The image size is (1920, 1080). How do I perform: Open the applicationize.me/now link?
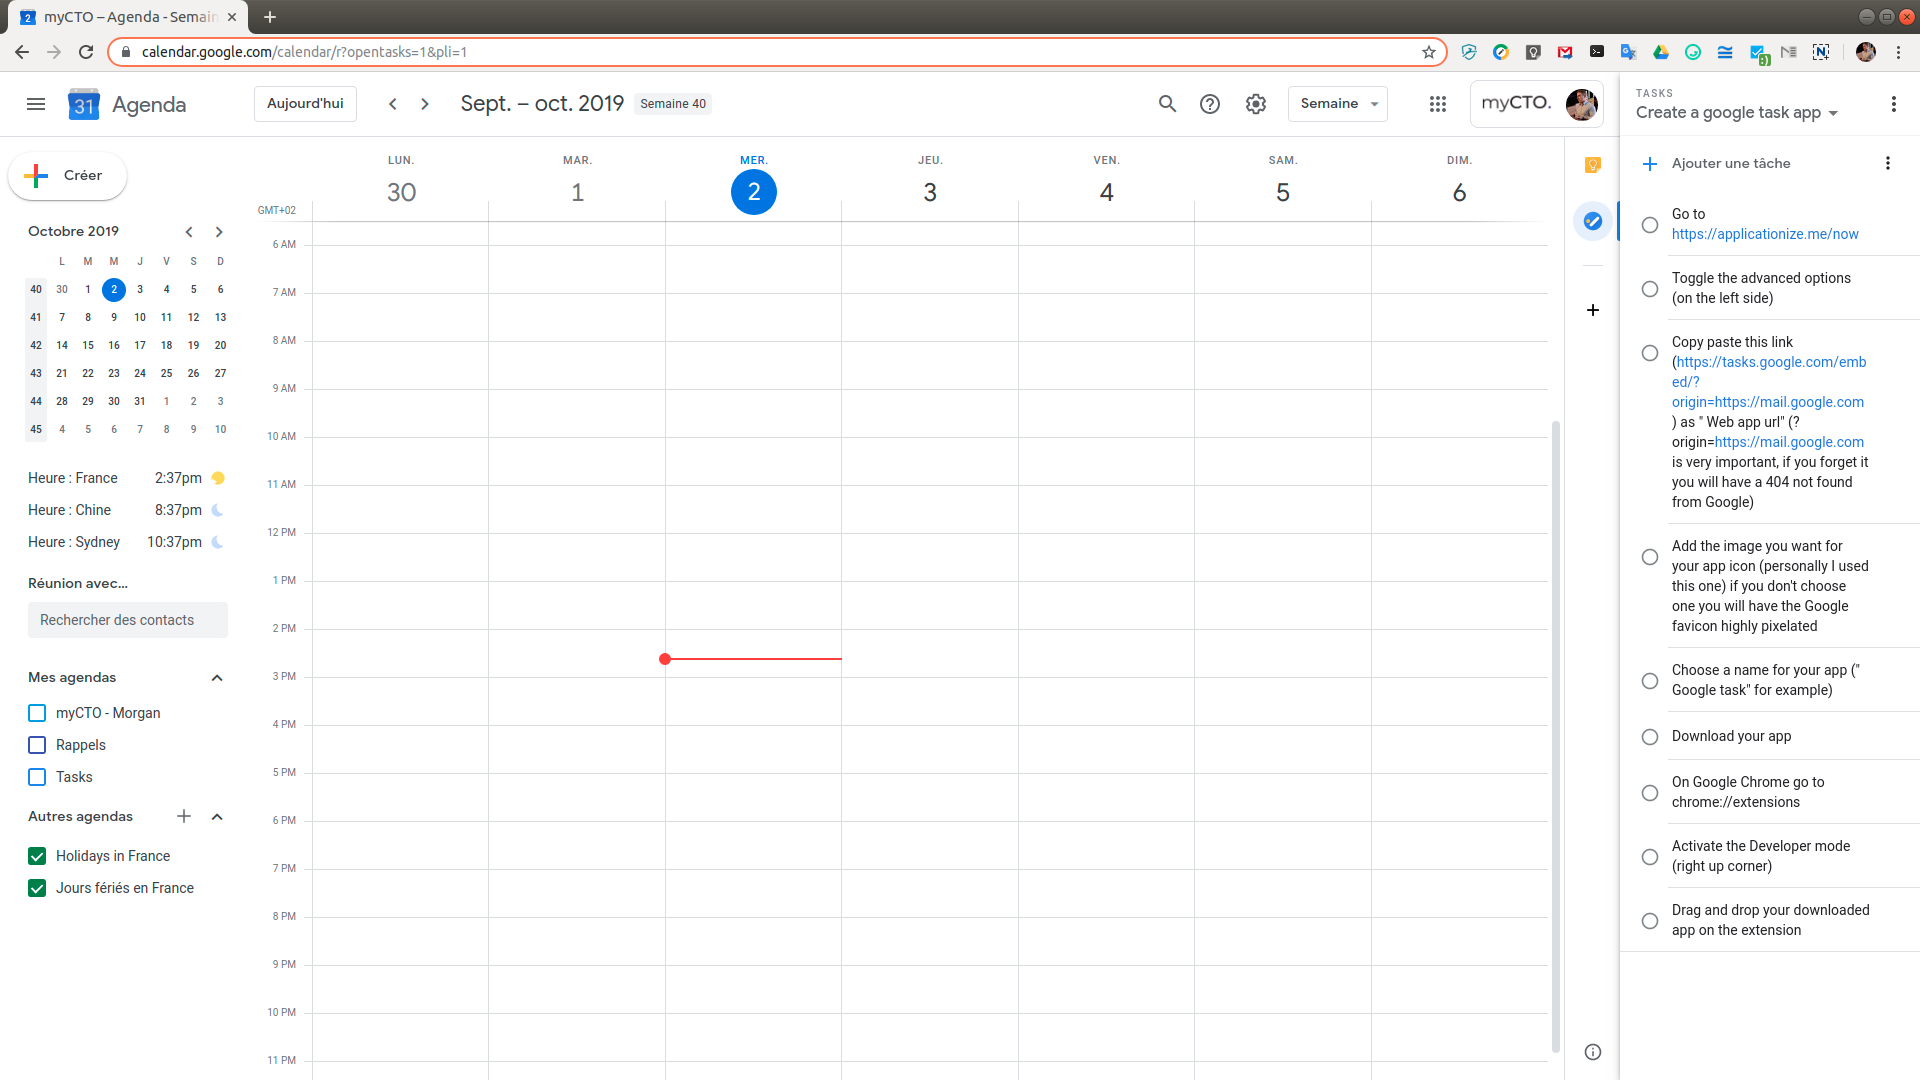pyautogui.click(x=1765, y=234)
